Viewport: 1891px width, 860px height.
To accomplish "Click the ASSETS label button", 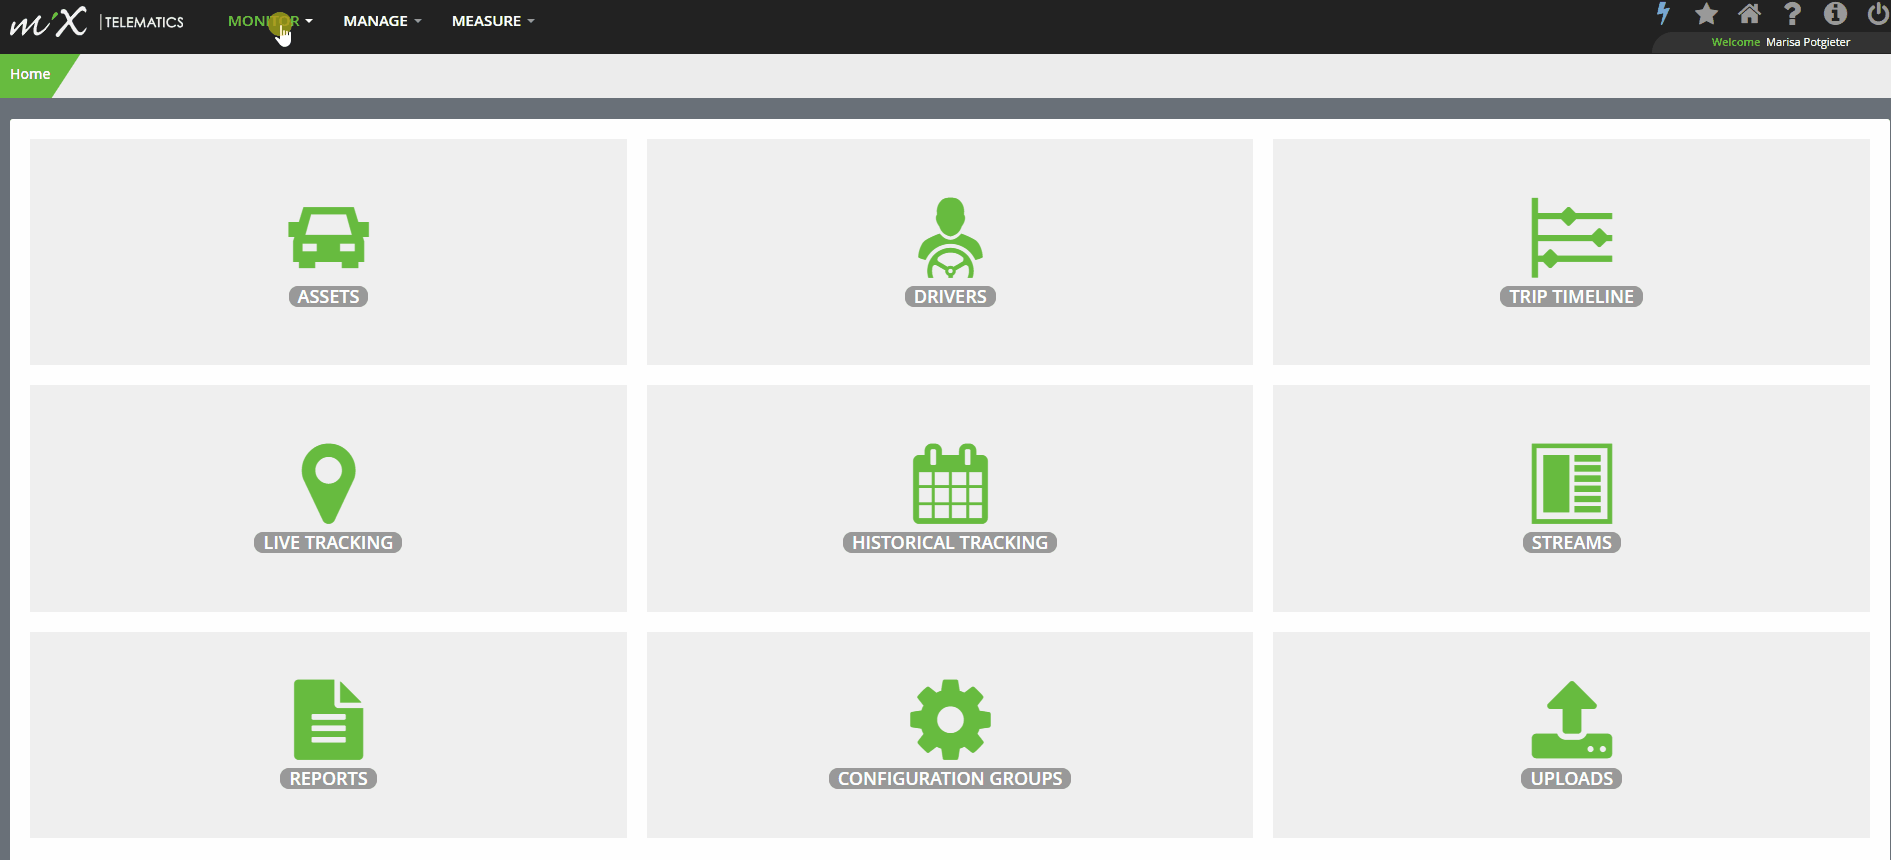I will click(x=328, y=297).
